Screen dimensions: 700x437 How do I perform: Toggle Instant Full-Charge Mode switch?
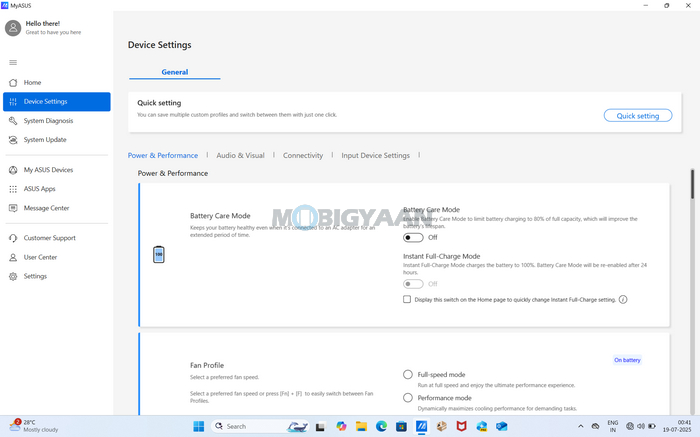click(413, 284)
